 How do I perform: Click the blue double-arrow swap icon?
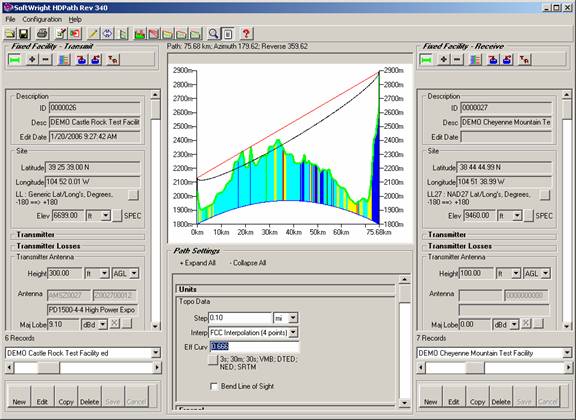click(x=107, y=34)
